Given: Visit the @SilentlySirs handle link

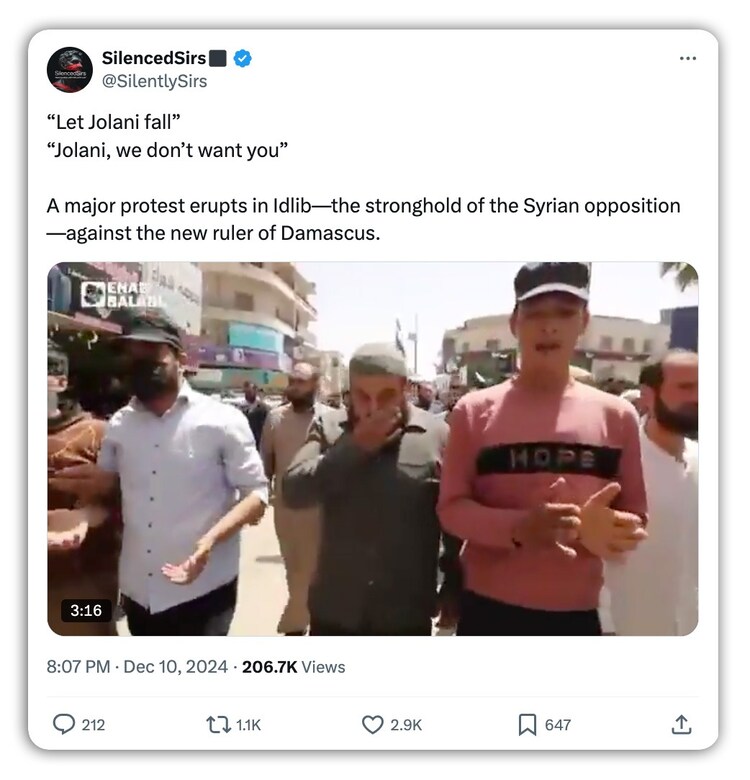Looking at the screenshot, I should click(154, 81).
